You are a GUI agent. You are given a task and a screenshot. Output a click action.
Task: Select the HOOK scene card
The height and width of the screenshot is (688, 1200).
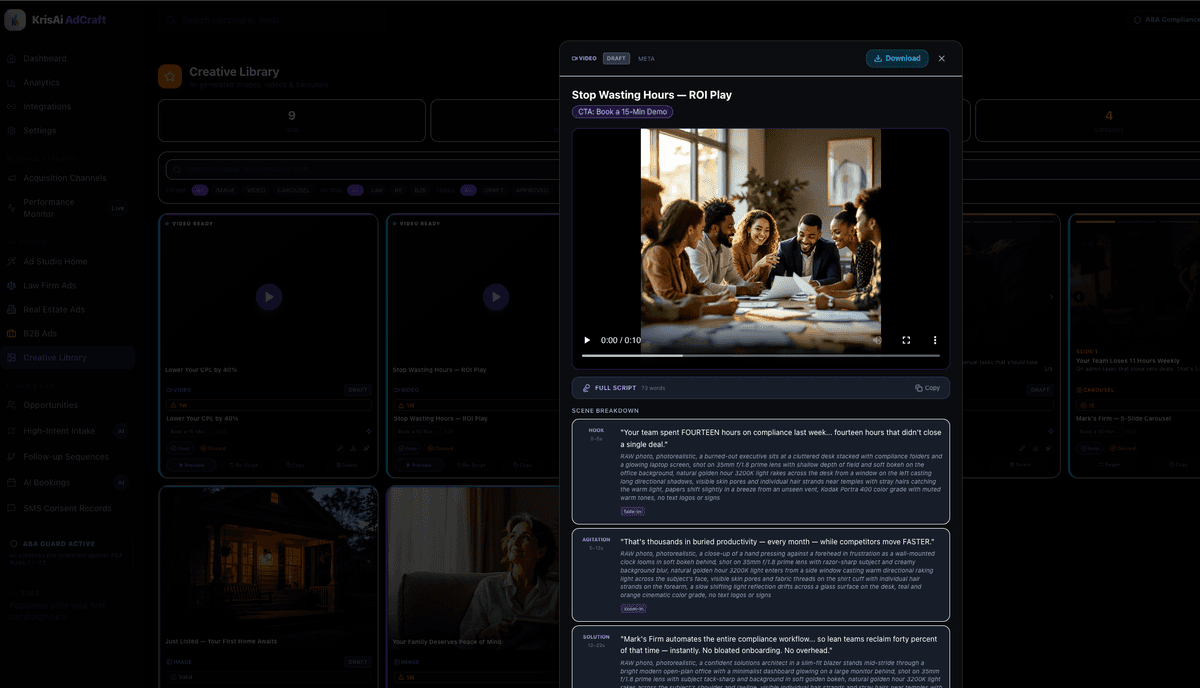coord(761,471)
